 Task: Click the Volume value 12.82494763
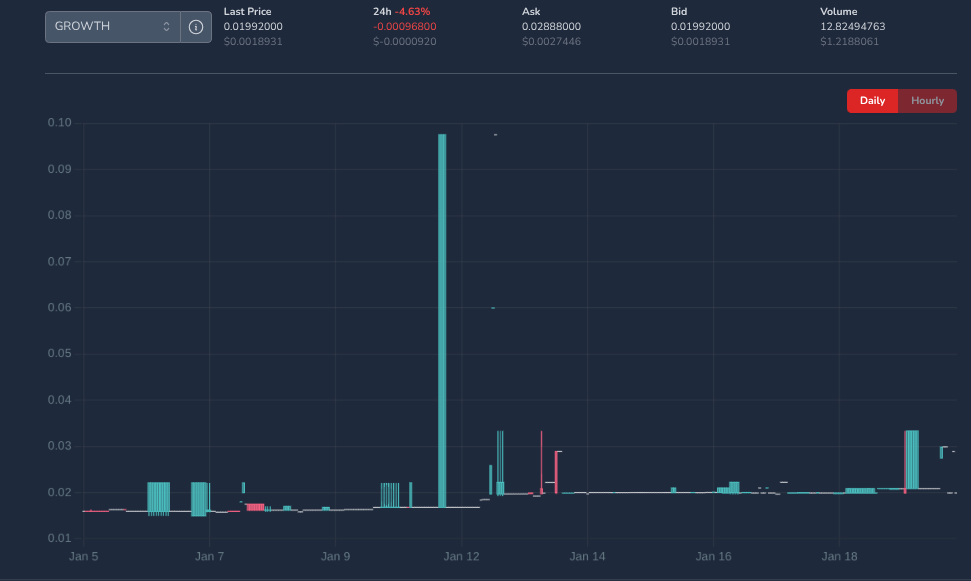(852, 26)
